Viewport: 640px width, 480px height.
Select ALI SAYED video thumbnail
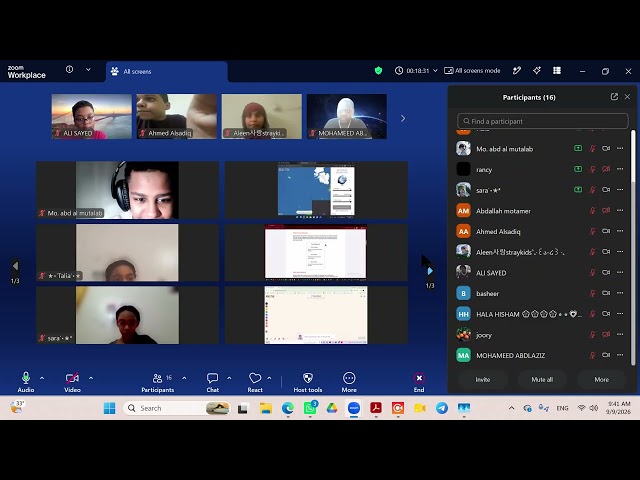[x=92, y=116]
